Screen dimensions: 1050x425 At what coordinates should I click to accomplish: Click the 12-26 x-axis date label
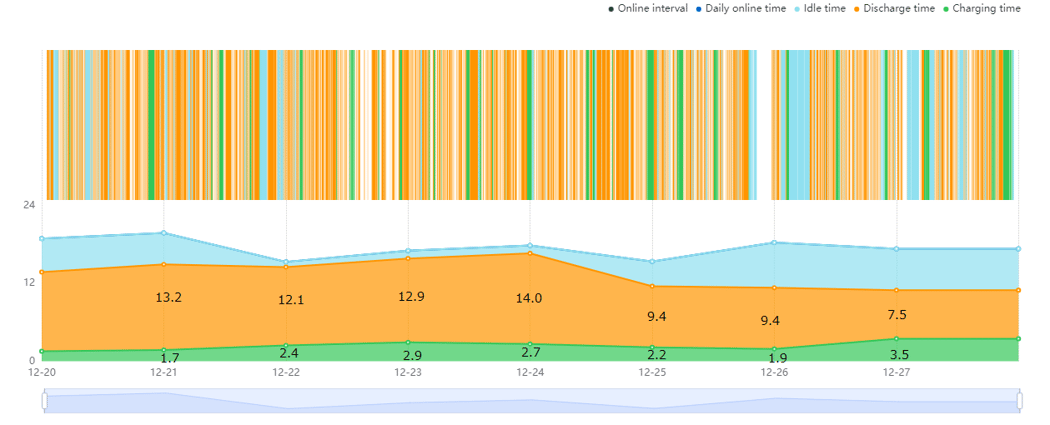tap(774, 371)
